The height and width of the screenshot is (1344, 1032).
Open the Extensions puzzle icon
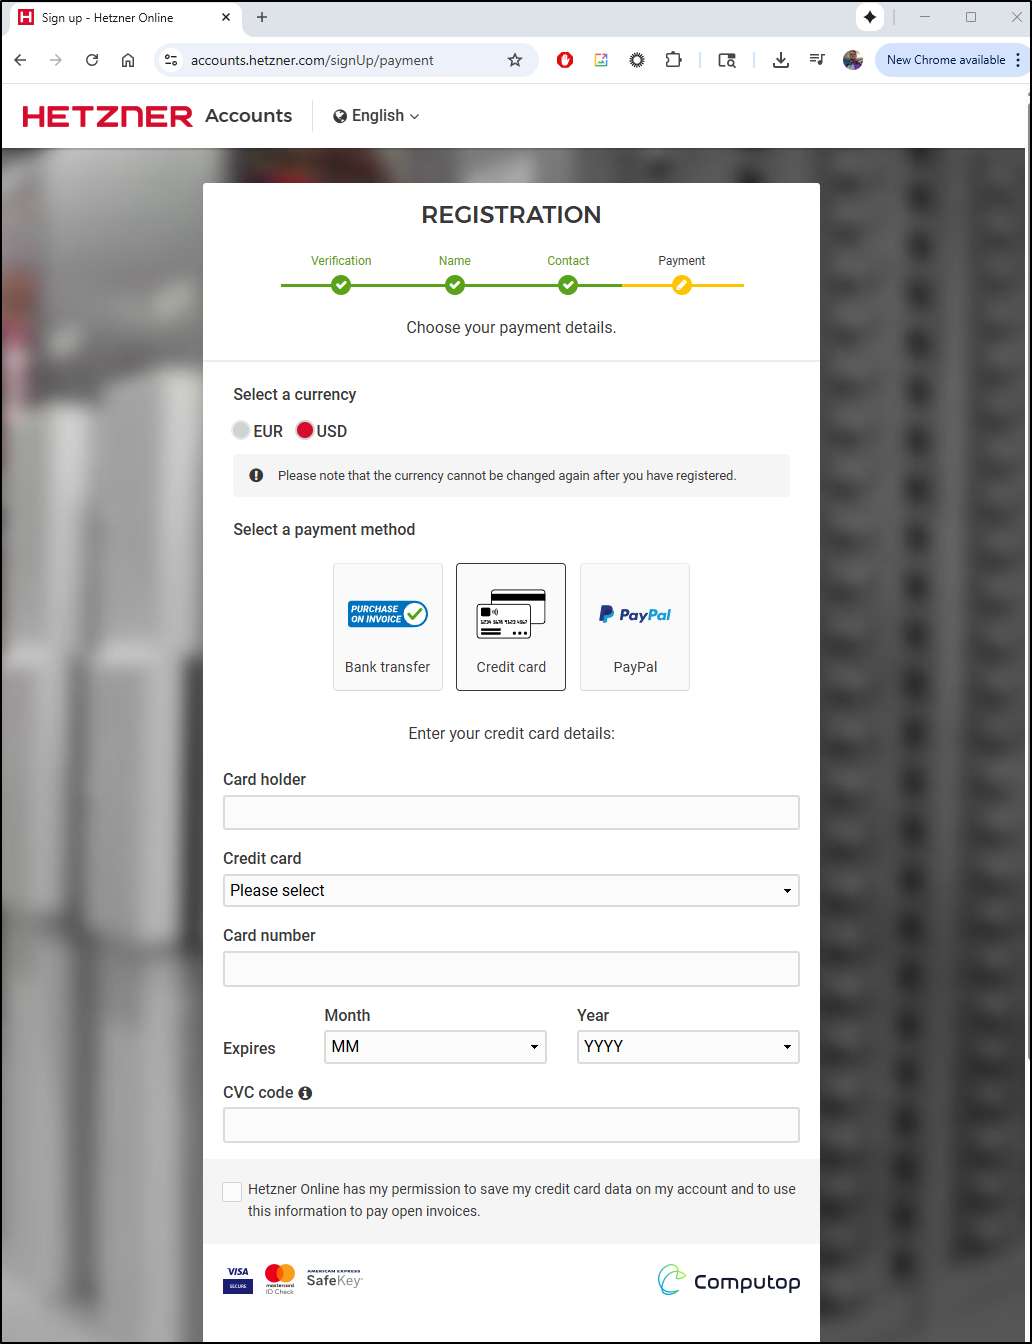tap(674, 60)
